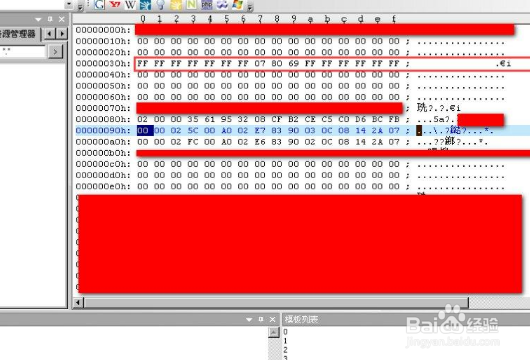Image resolution: width=530 pixels, height=360 pixels.
Task: Click the first FF byte in row 00000030h
Action: pos(143,64)
